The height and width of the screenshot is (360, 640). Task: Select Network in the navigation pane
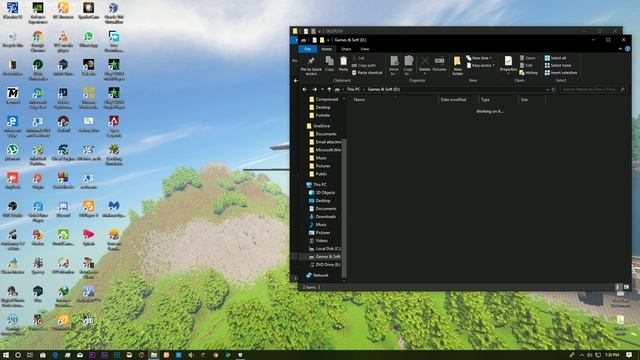(317, 275)
